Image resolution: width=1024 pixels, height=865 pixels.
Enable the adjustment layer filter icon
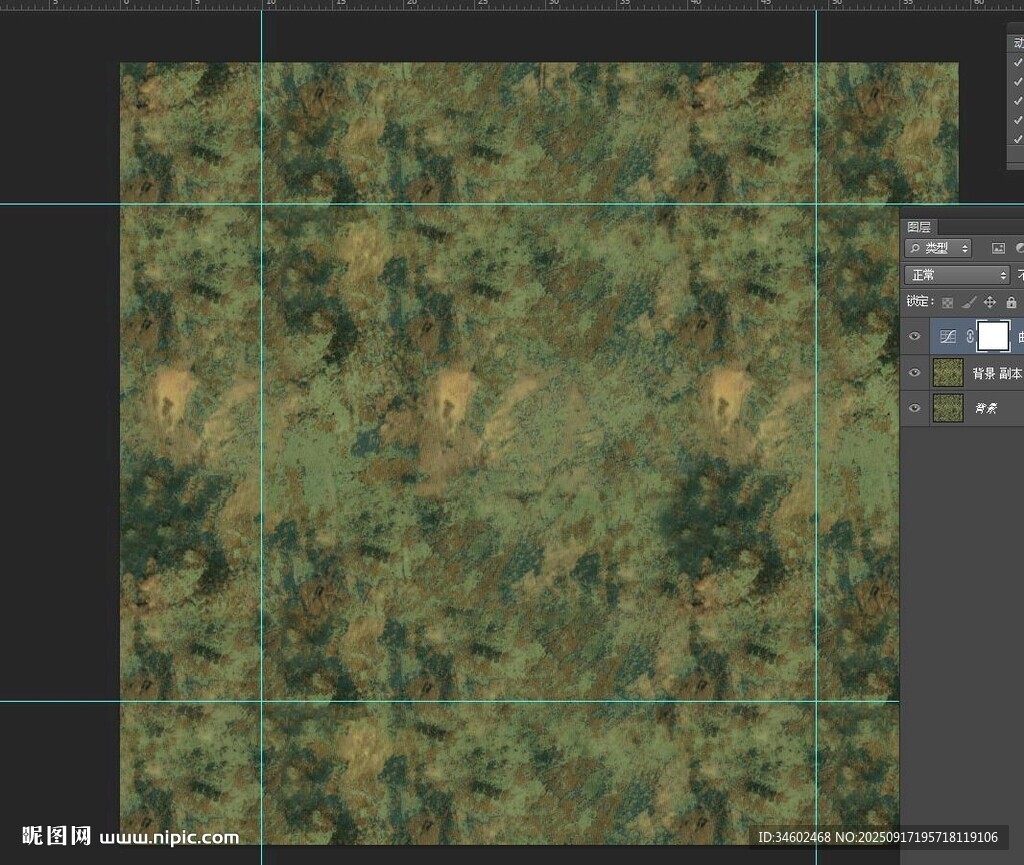pyautogui.click(x=1019, y=248)
